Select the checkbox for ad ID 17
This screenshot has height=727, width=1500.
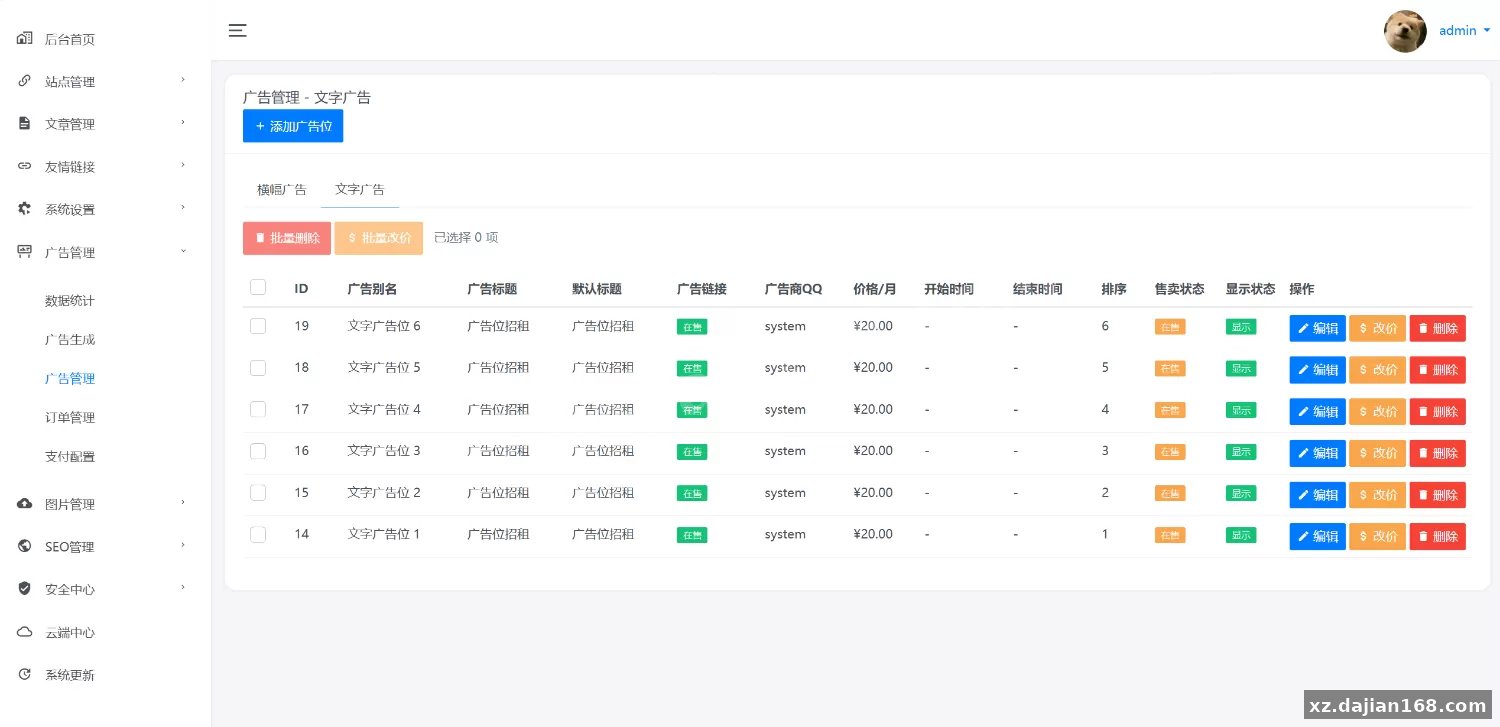(258, 409)
